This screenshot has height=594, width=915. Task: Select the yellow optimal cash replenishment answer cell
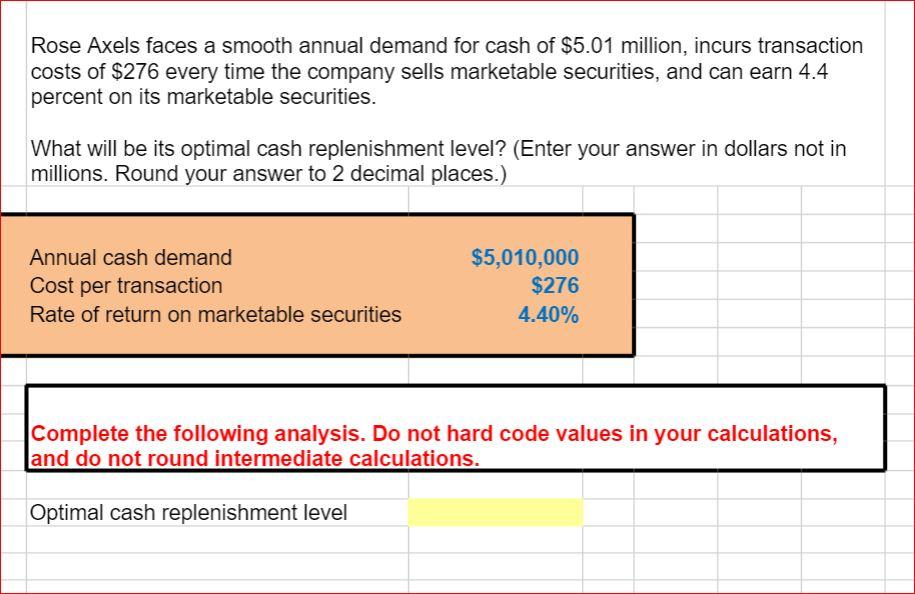(x=495, y=512)
